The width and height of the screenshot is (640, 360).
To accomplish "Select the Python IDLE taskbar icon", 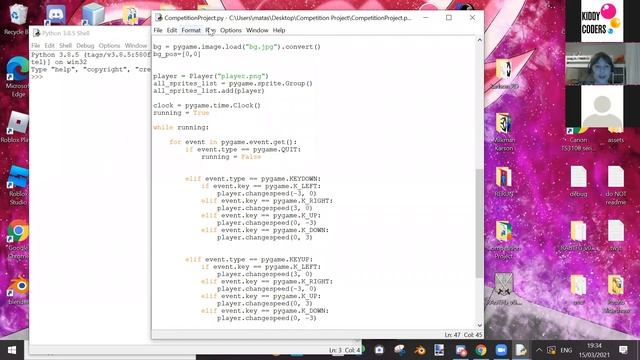I will (x=521, y=350).
